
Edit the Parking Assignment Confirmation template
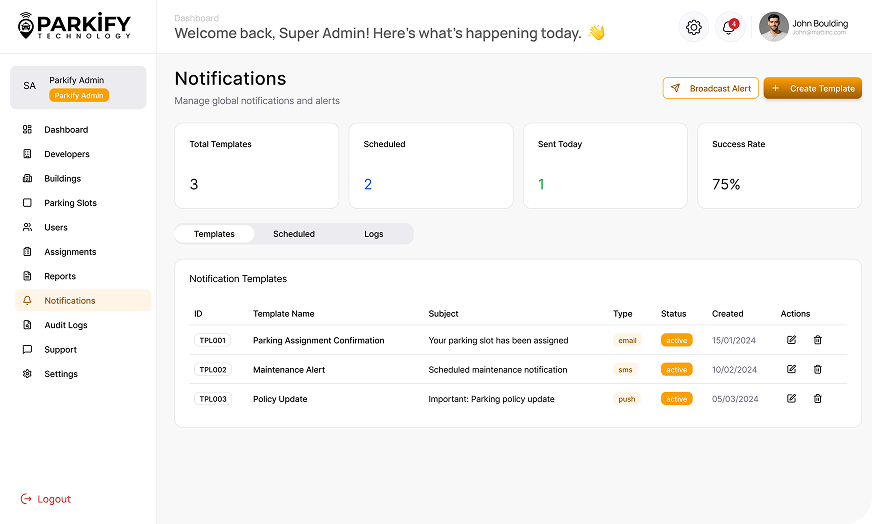click(791, 340)
